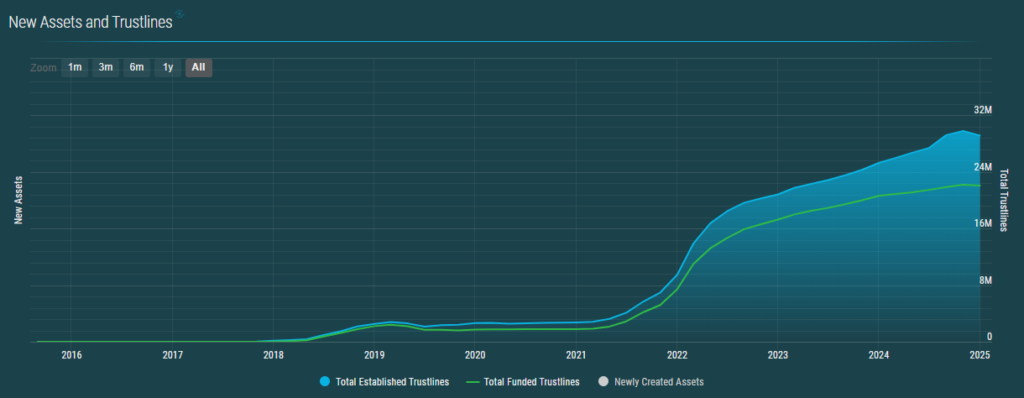Select the All zoom range
This screenshot has height=398, width=1024.
pos(199,67)
